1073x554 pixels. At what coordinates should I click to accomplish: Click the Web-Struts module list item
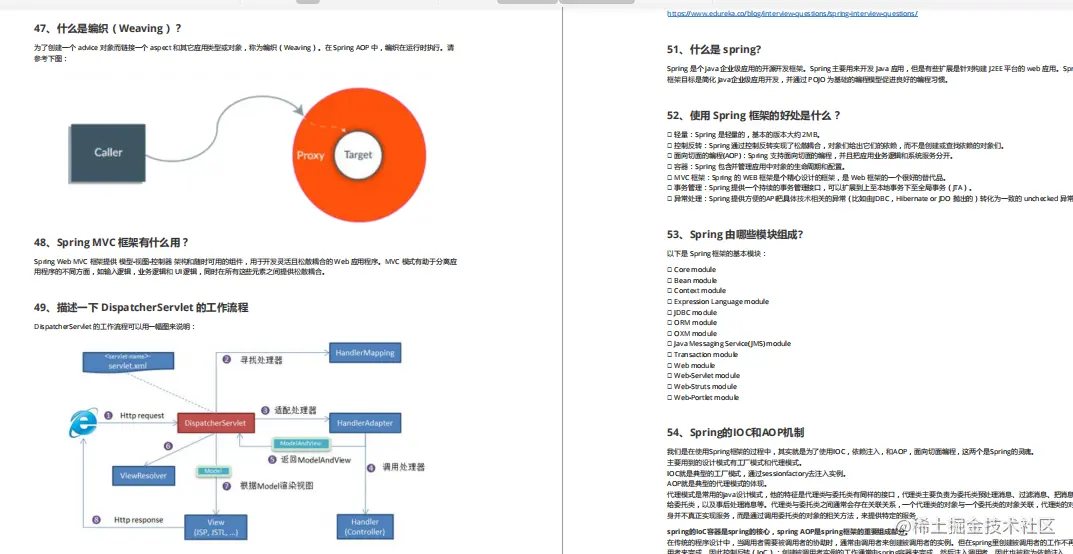click(702, 386)
